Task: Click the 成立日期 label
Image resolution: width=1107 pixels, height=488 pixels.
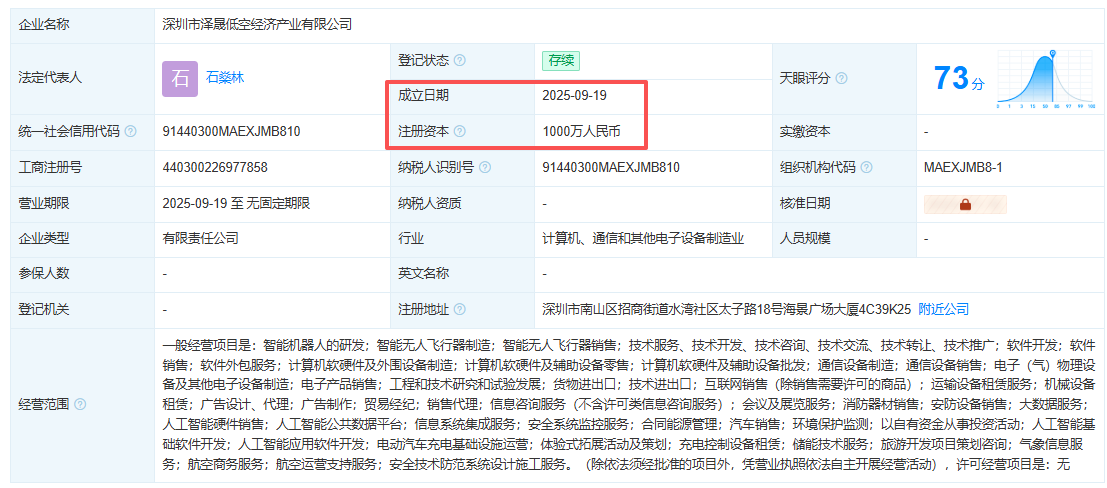Action: point(424,96)
